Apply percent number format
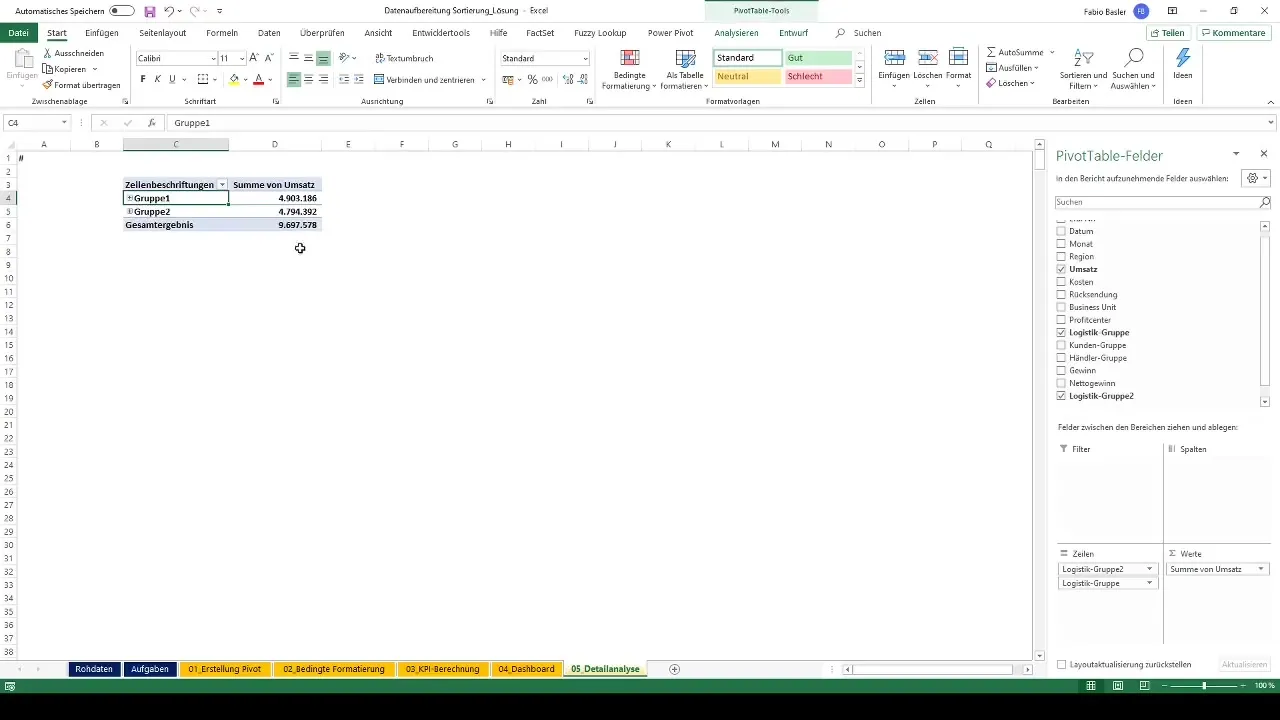 click(532, 79)
